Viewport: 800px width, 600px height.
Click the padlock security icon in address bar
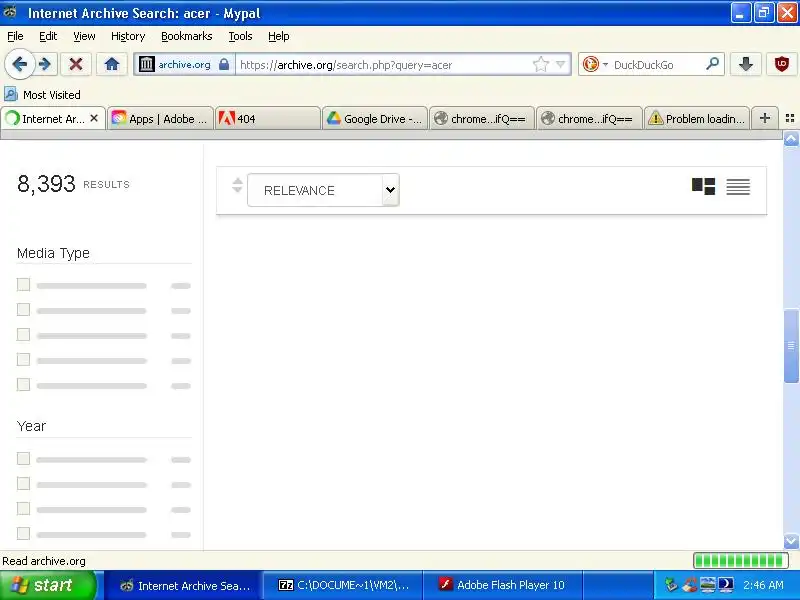pyautogui.click(x=223, y=64)
